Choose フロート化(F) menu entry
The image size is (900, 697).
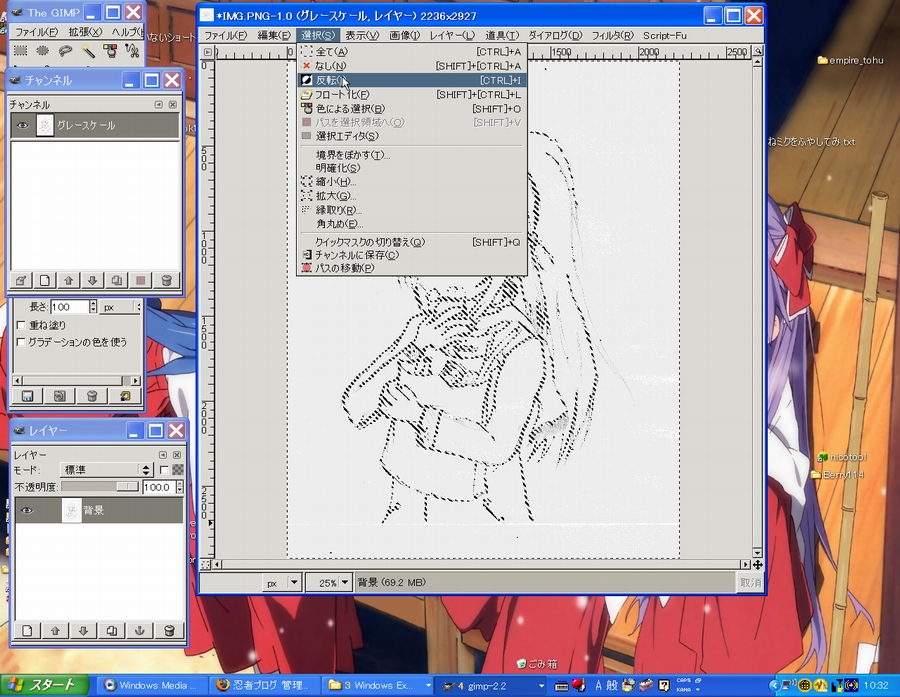[412, 95]
